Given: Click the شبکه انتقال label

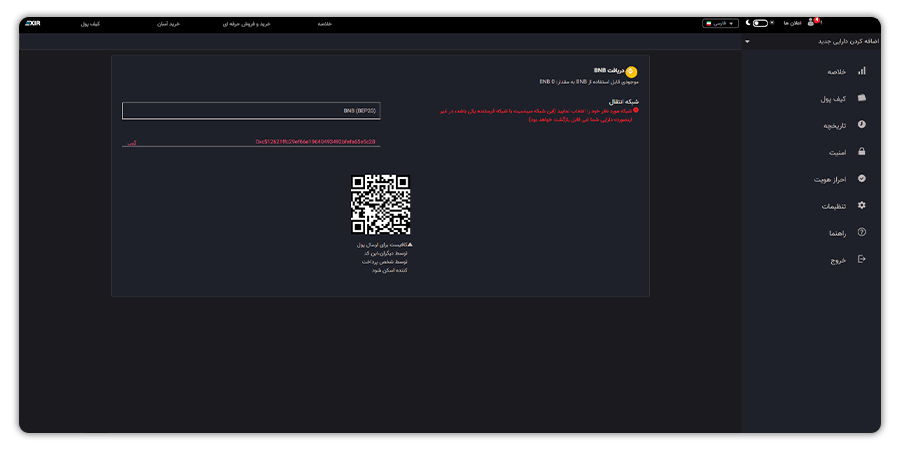Looking at the screenshot, I should pyautogui.click(x=624, y=102).
